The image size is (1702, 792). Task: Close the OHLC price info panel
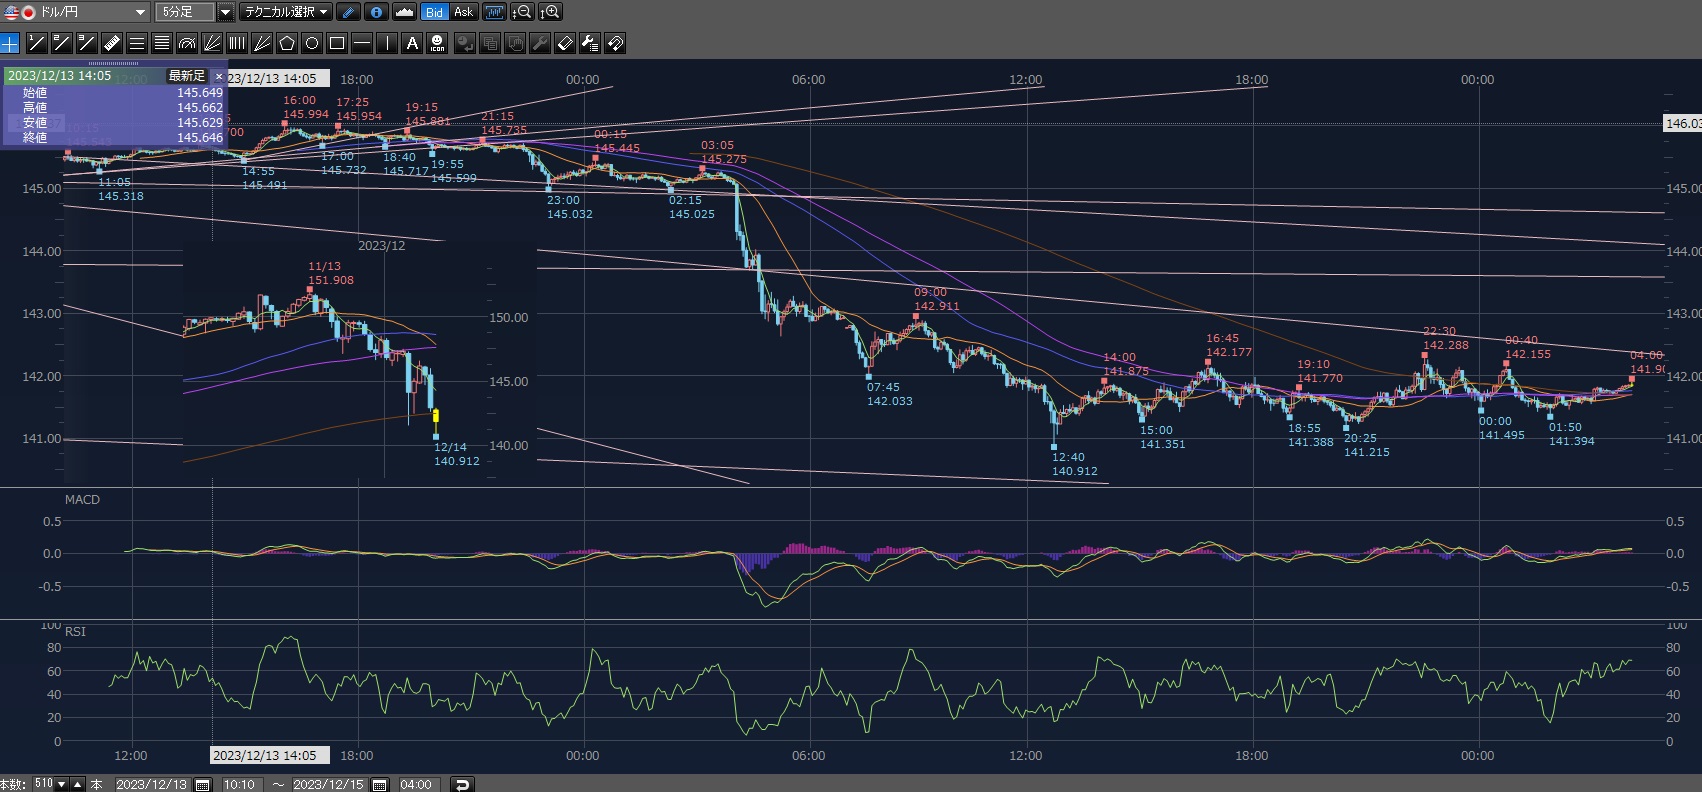click(x=219, y=76)
